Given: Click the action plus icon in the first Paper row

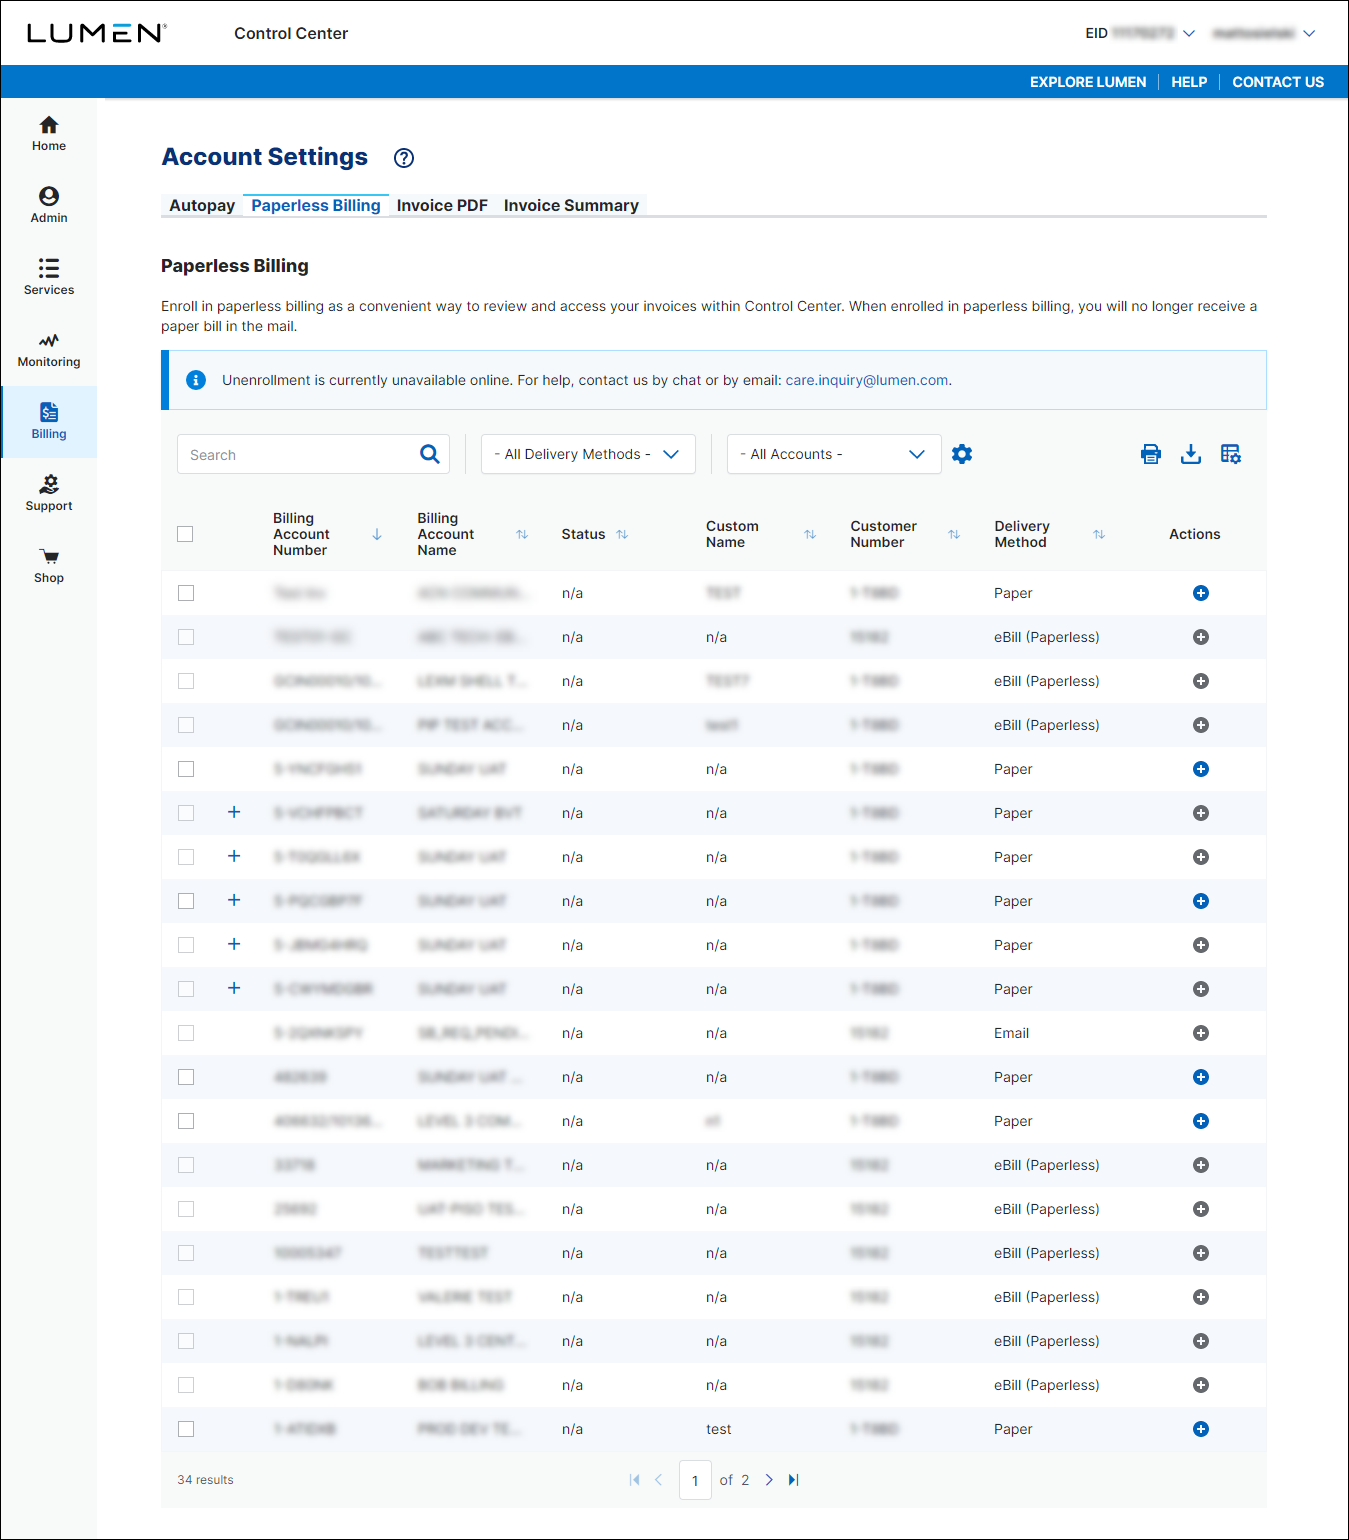Looking at the screenshot, I should 1201,593.
